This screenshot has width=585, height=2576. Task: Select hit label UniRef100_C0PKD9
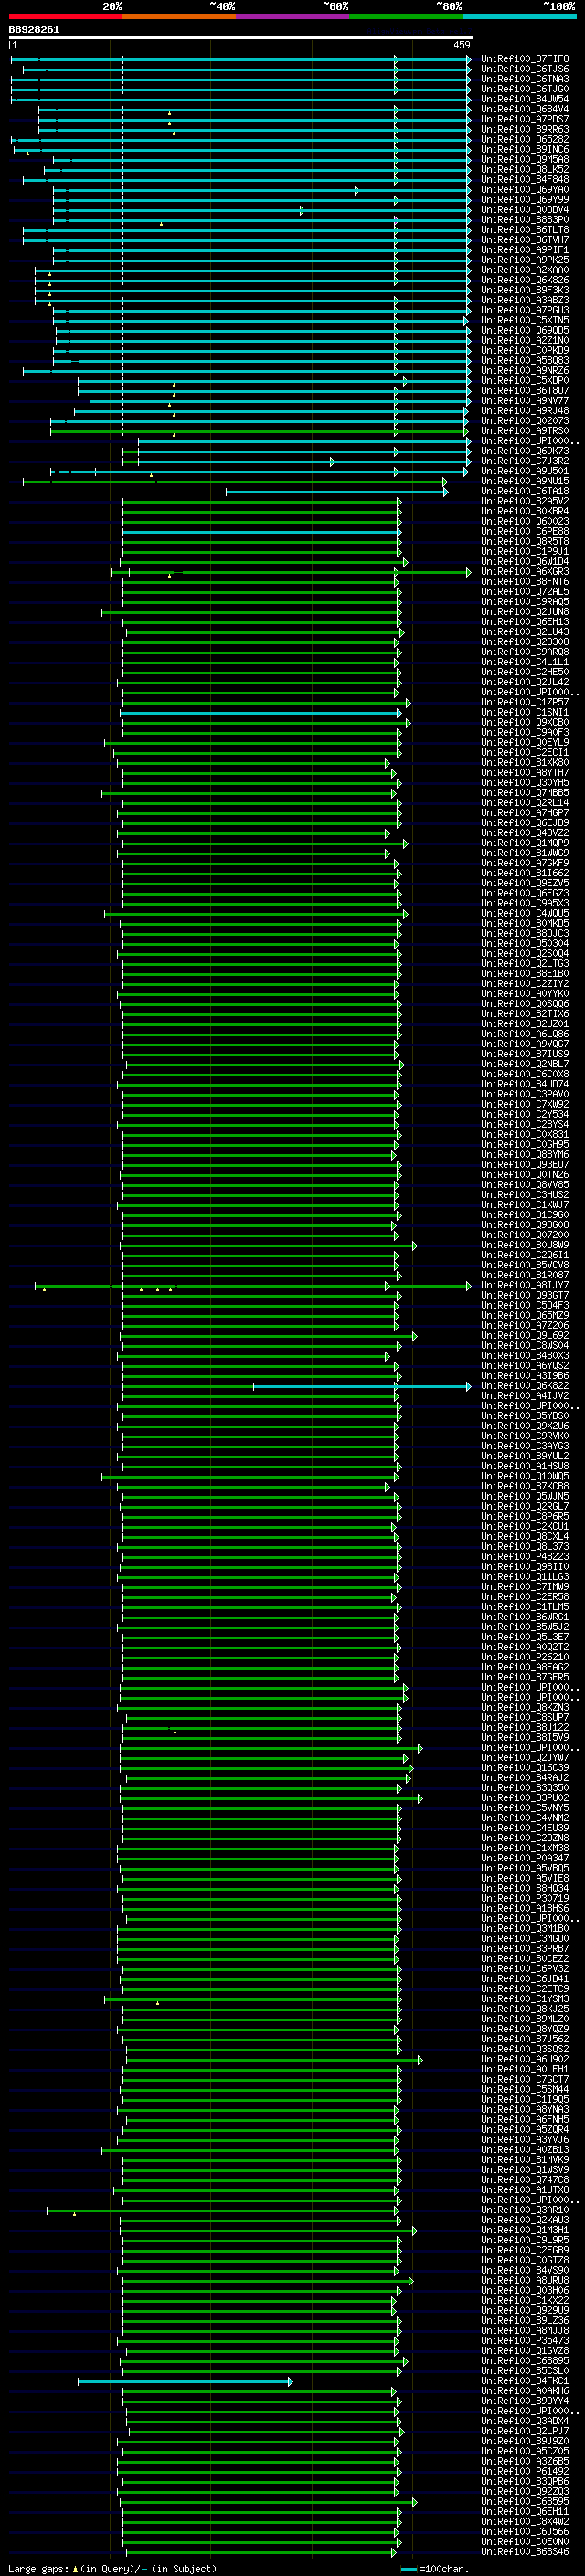[x=525, y=351]
